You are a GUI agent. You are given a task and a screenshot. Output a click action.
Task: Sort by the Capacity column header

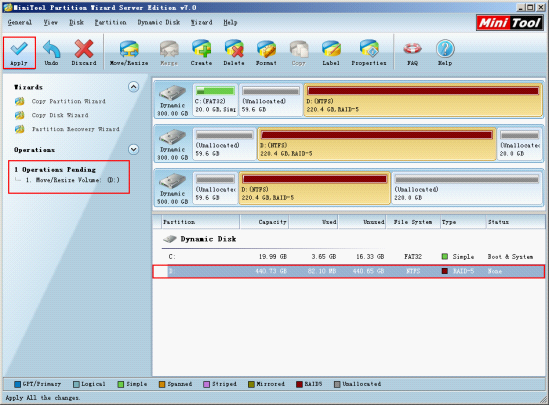[x=264, y=222]
